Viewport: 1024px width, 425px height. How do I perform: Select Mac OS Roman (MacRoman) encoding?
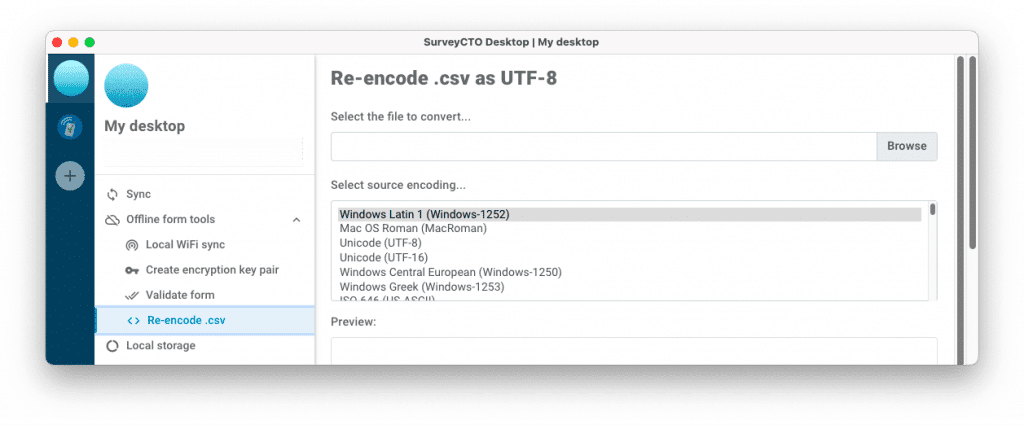pyautogui.click(x=413, y=228)
